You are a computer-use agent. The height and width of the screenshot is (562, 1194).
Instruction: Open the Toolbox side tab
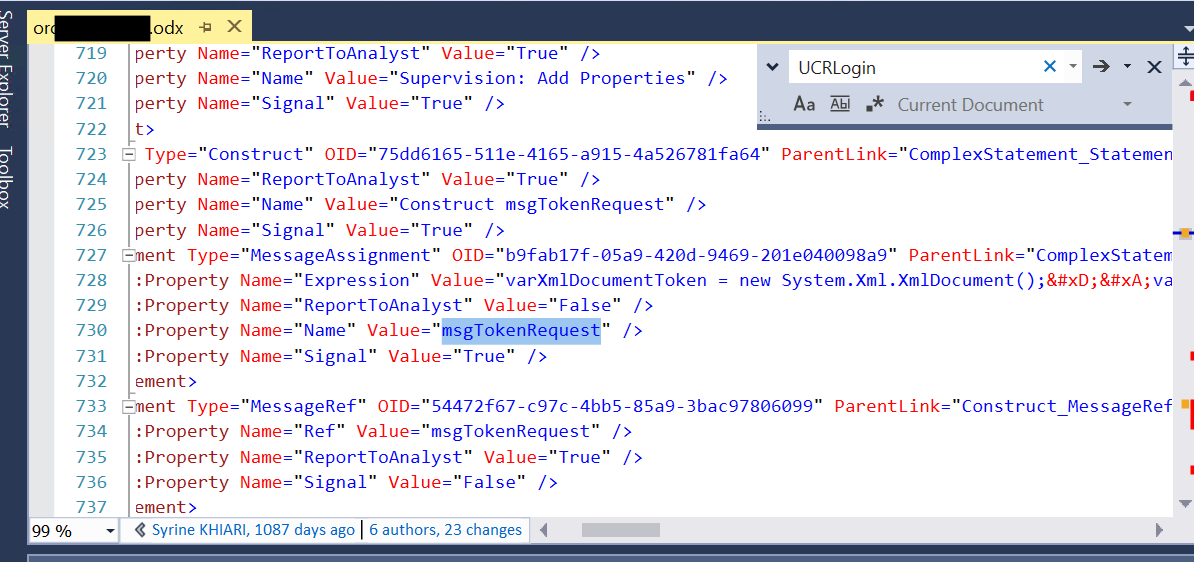pyautogui.click(x=9, y=177)
